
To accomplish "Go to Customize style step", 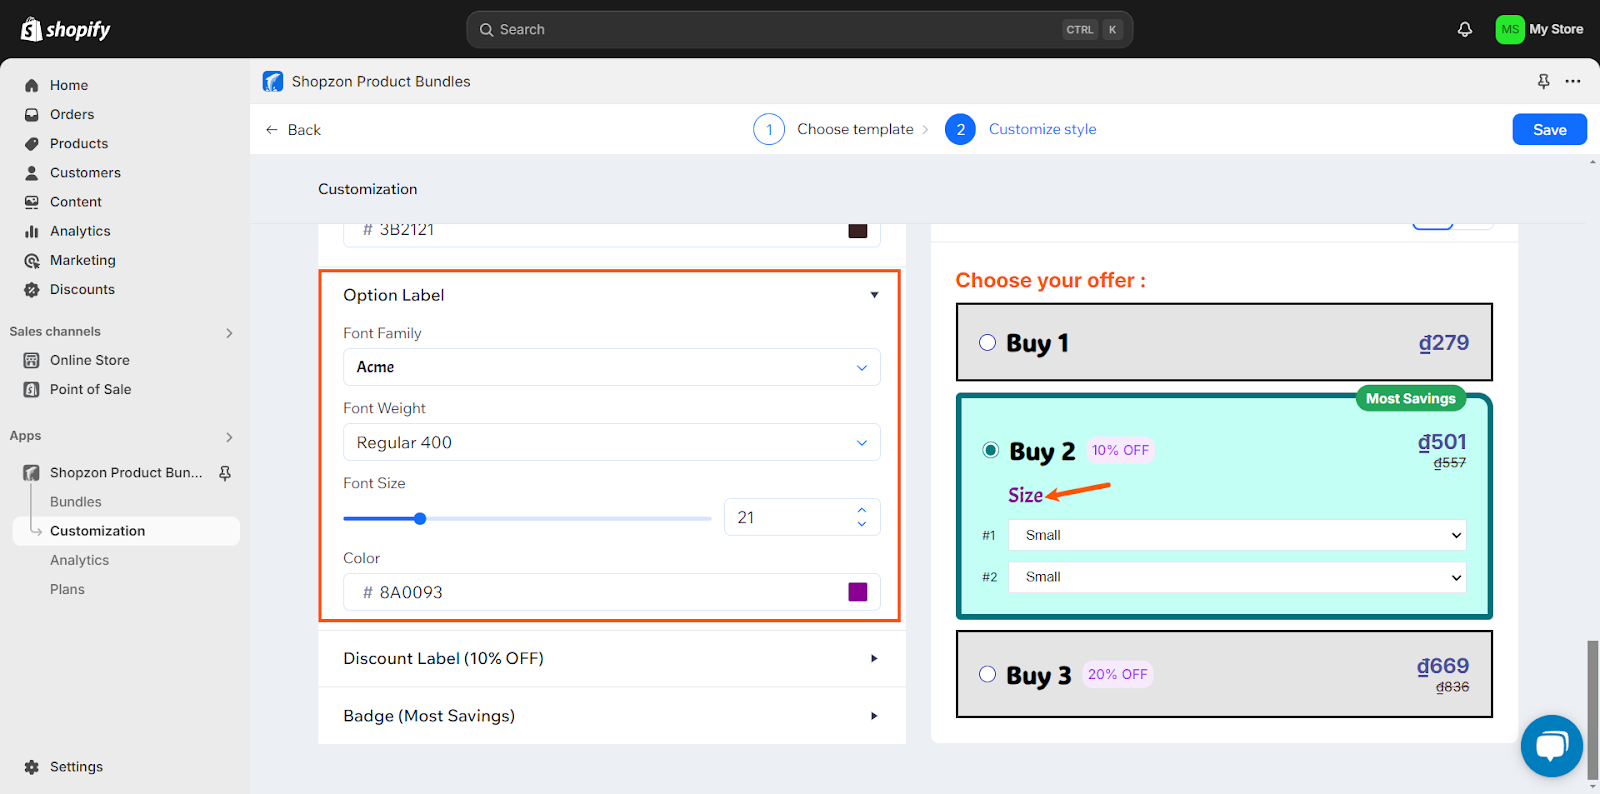I will pos(1021,129).
